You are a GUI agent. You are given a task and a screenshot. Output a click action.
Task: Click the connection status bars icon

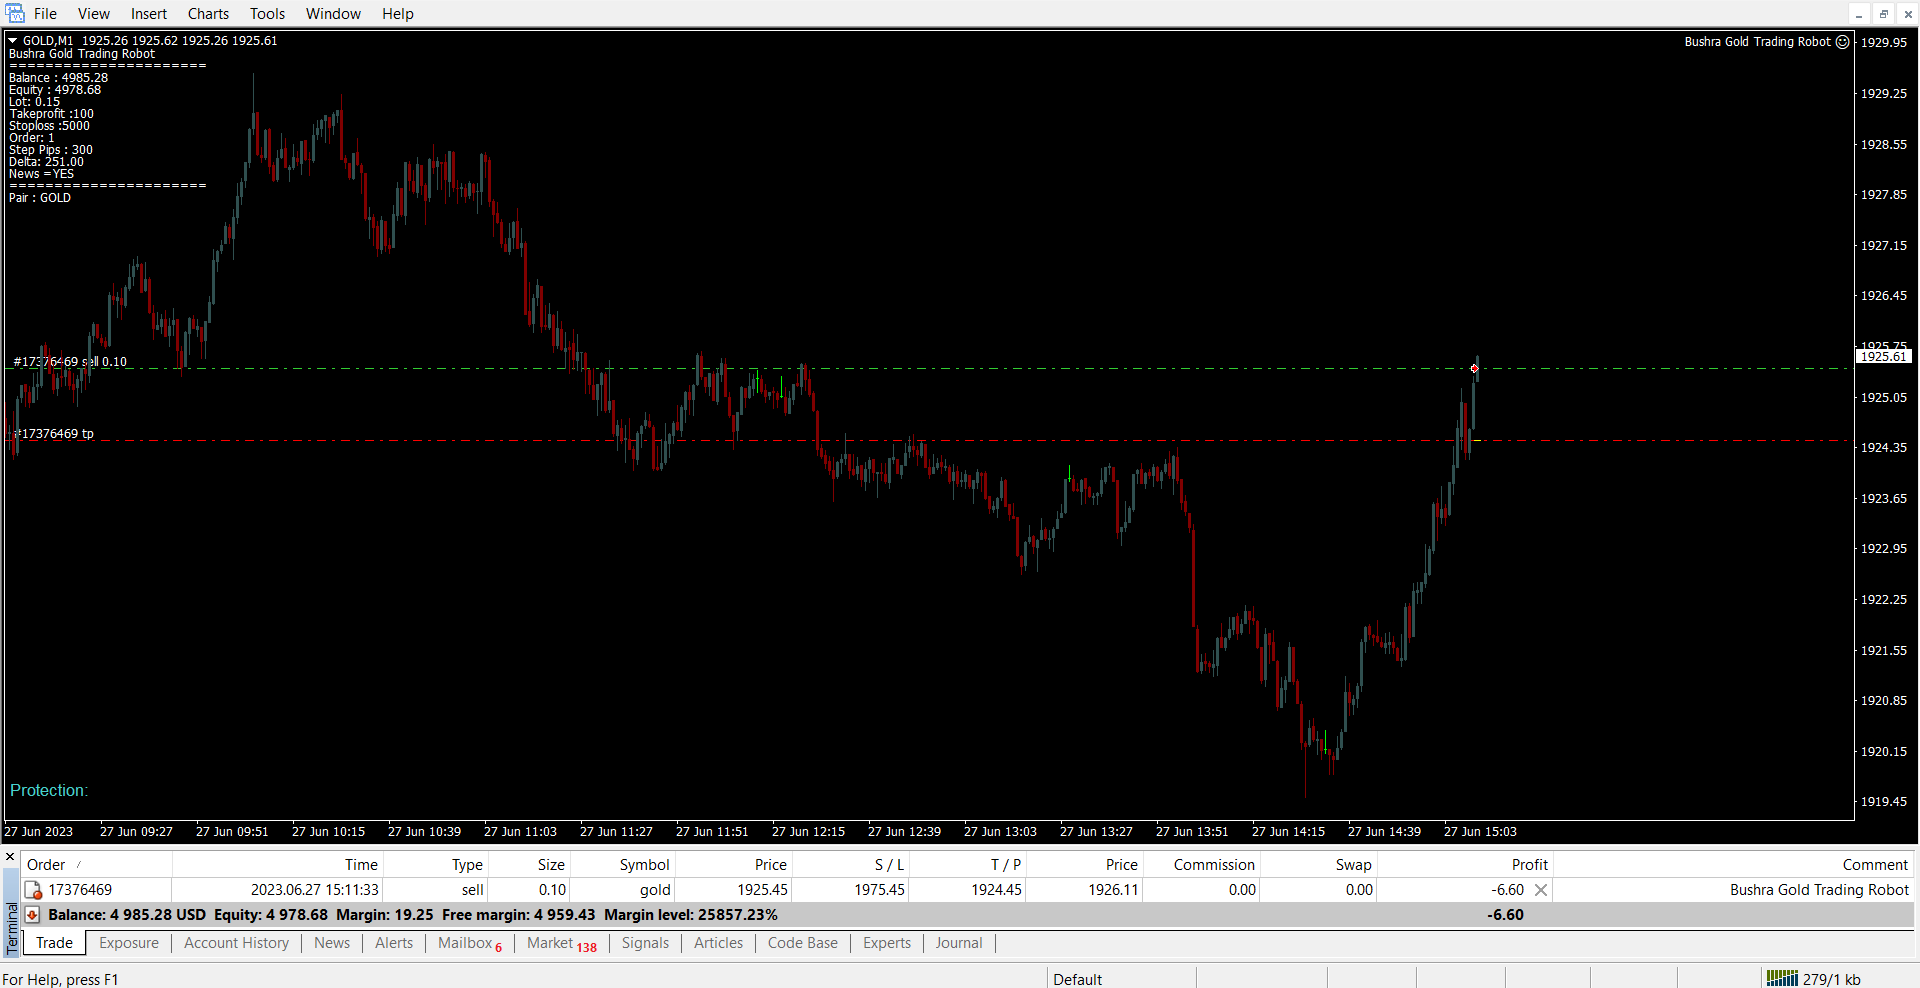(1782, 978)
